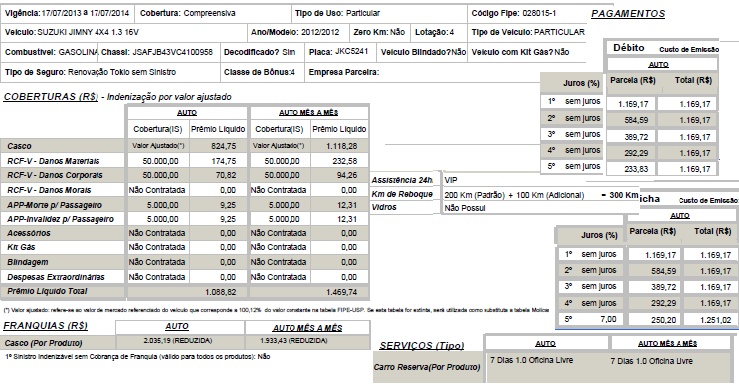Select the APP-Morte p/ Passageiro row label
The width and height of the screenshot is (739, 384).
(x=54, y=205)
